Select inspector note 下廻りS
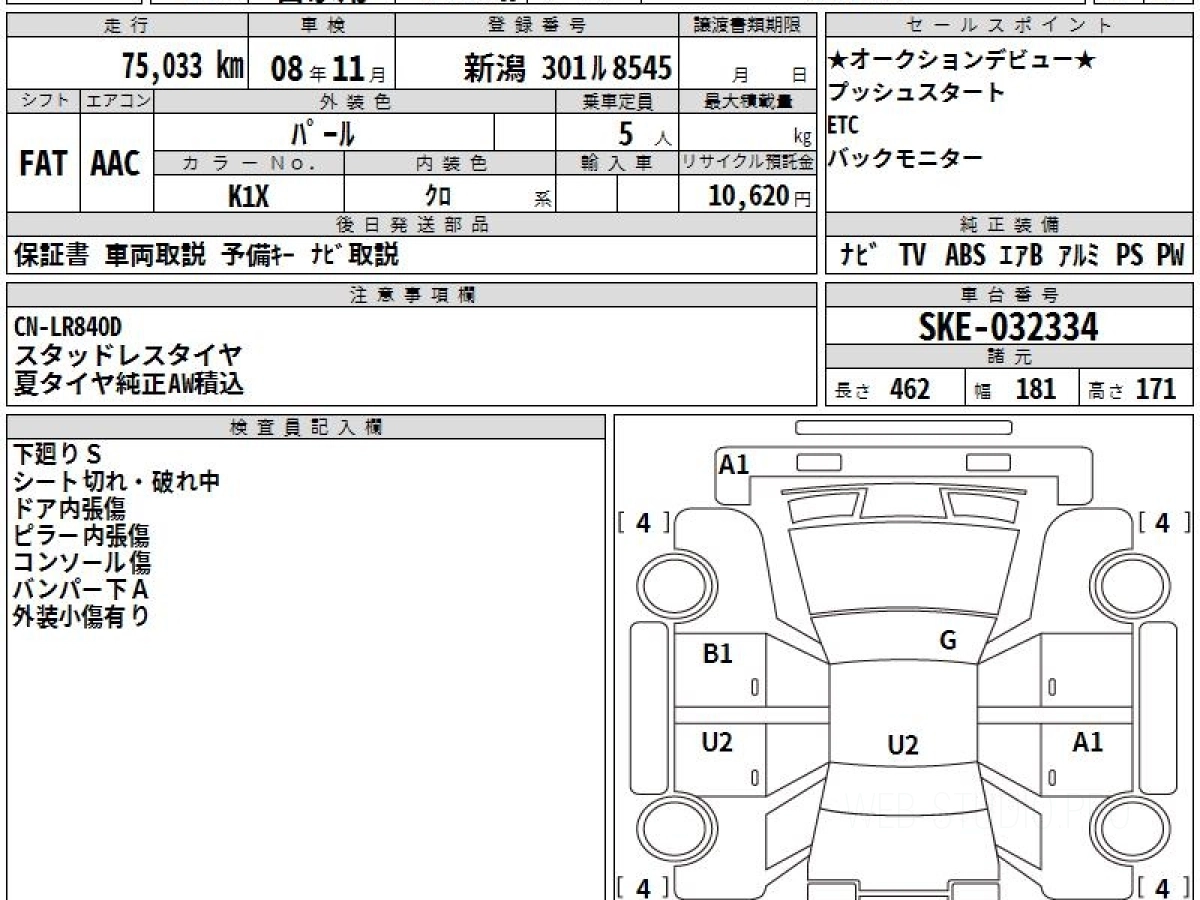The image size is (1200, 900). pos(58,454)
